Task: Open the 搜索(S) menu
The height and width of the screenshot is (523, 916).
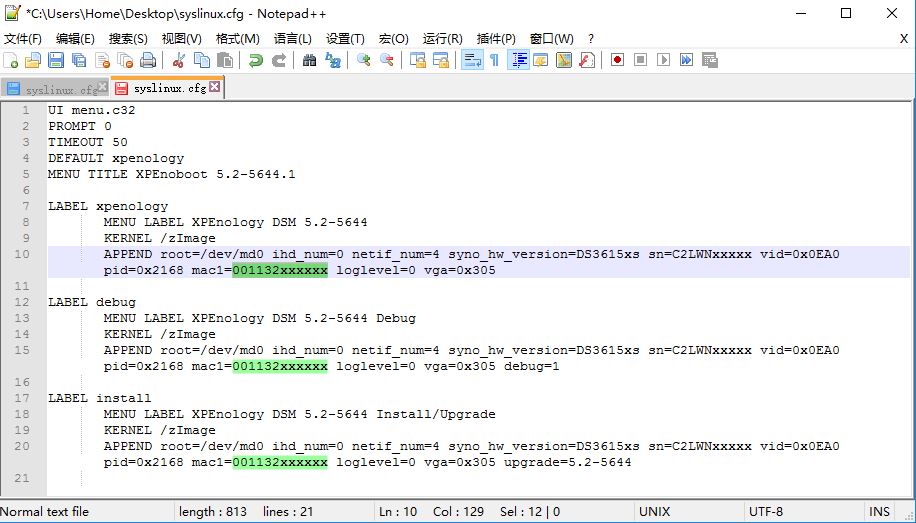Action: tap(128, 39)
